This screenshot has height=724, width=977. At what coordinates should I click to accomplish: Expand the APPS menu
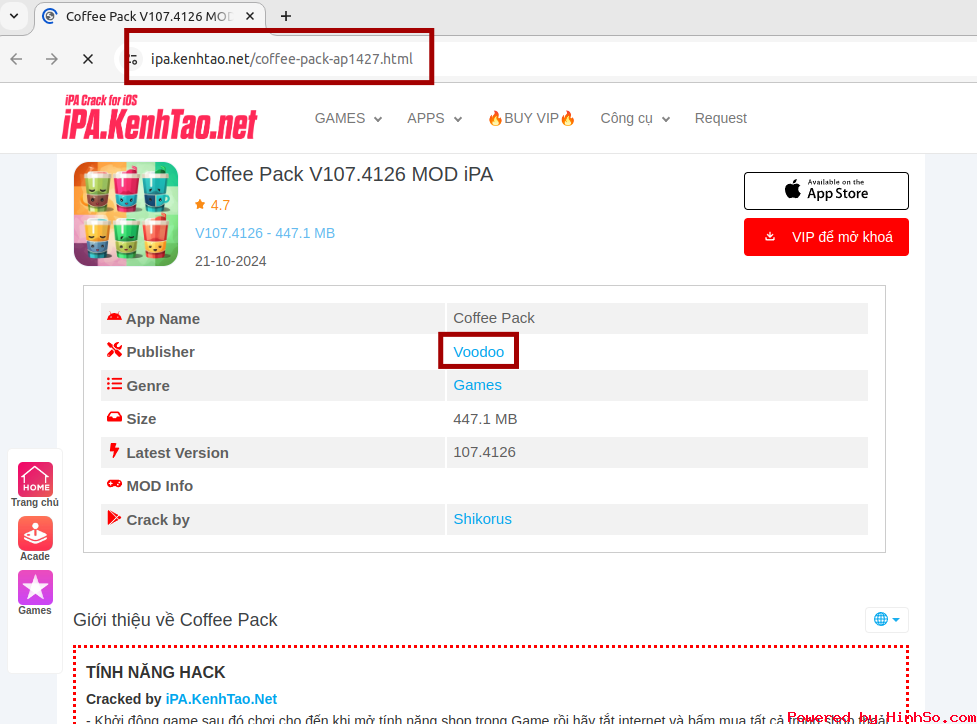pos(434,118)
